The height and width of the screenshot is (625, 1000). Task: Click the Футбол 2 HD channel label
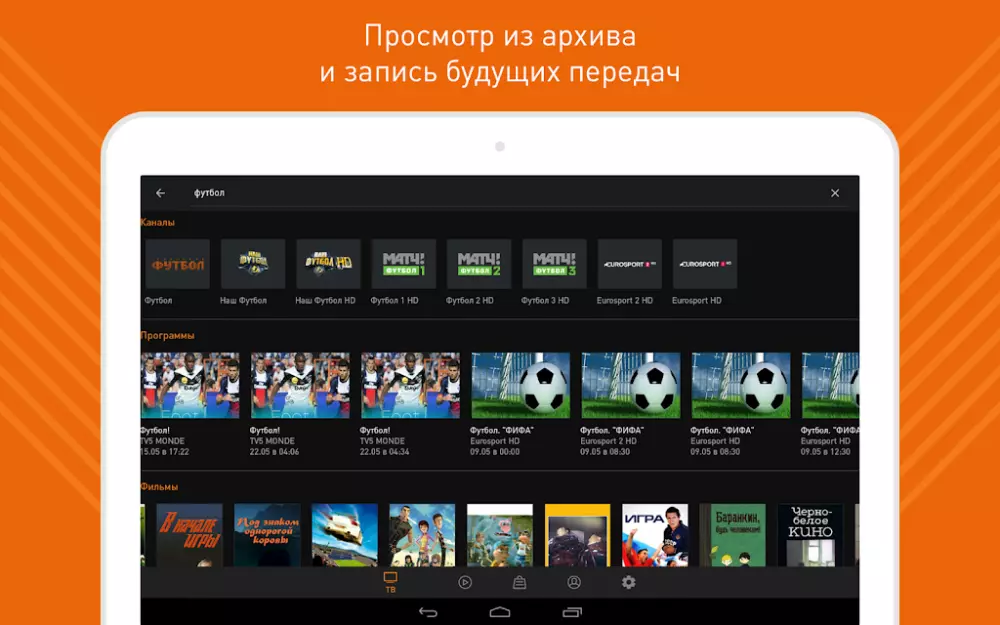(x=470, y=300)
